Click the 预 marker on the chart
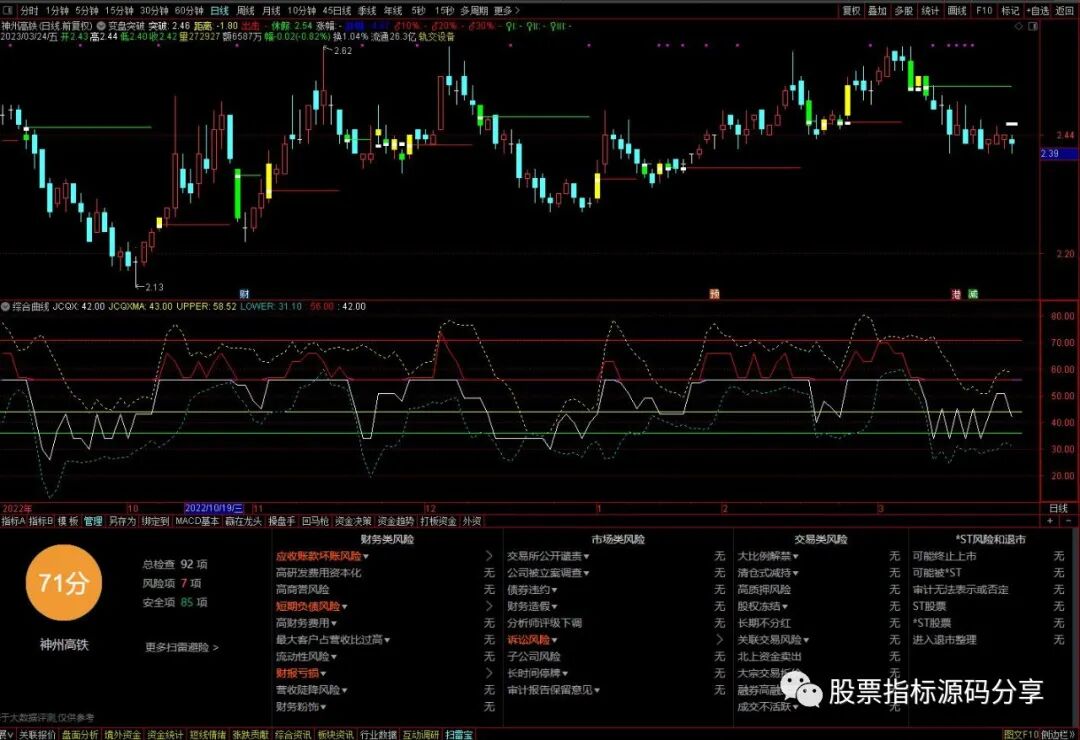 click(x=714, y=294)
